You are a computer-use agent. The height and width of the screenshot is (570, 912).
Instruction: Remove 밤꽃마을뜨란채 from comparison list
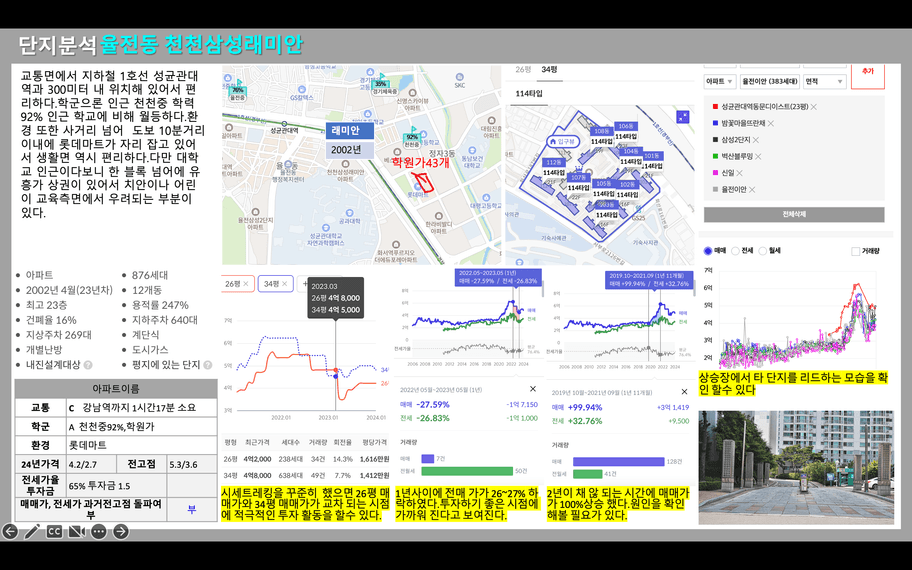pyautogui.click(x=771, y=123)
